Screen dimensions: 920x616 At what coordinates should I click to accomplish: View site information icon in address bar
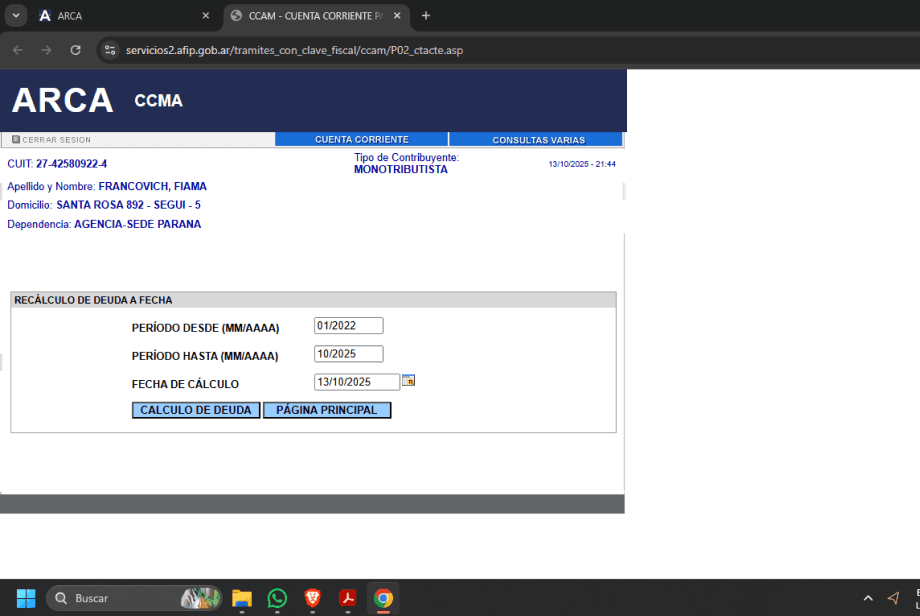click(110, 50)
